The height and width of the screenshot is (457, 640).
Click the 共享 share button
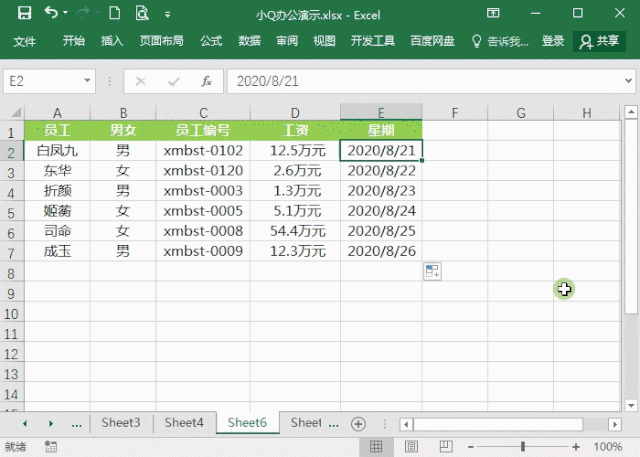[x=599, y=41]
